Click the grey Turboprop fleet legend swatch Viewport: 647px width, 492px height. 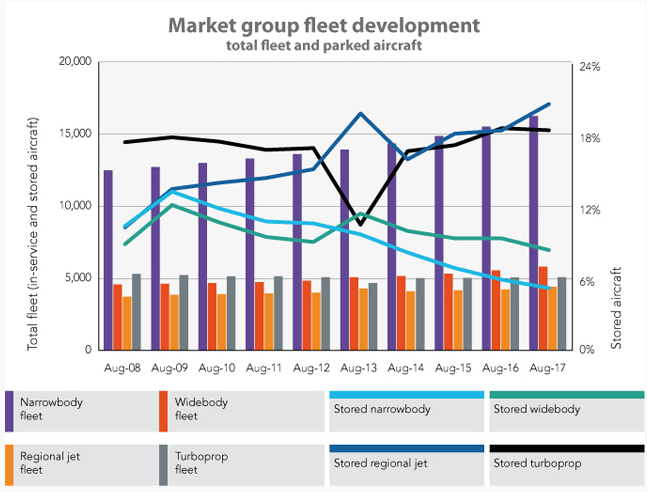pos(164,463)
